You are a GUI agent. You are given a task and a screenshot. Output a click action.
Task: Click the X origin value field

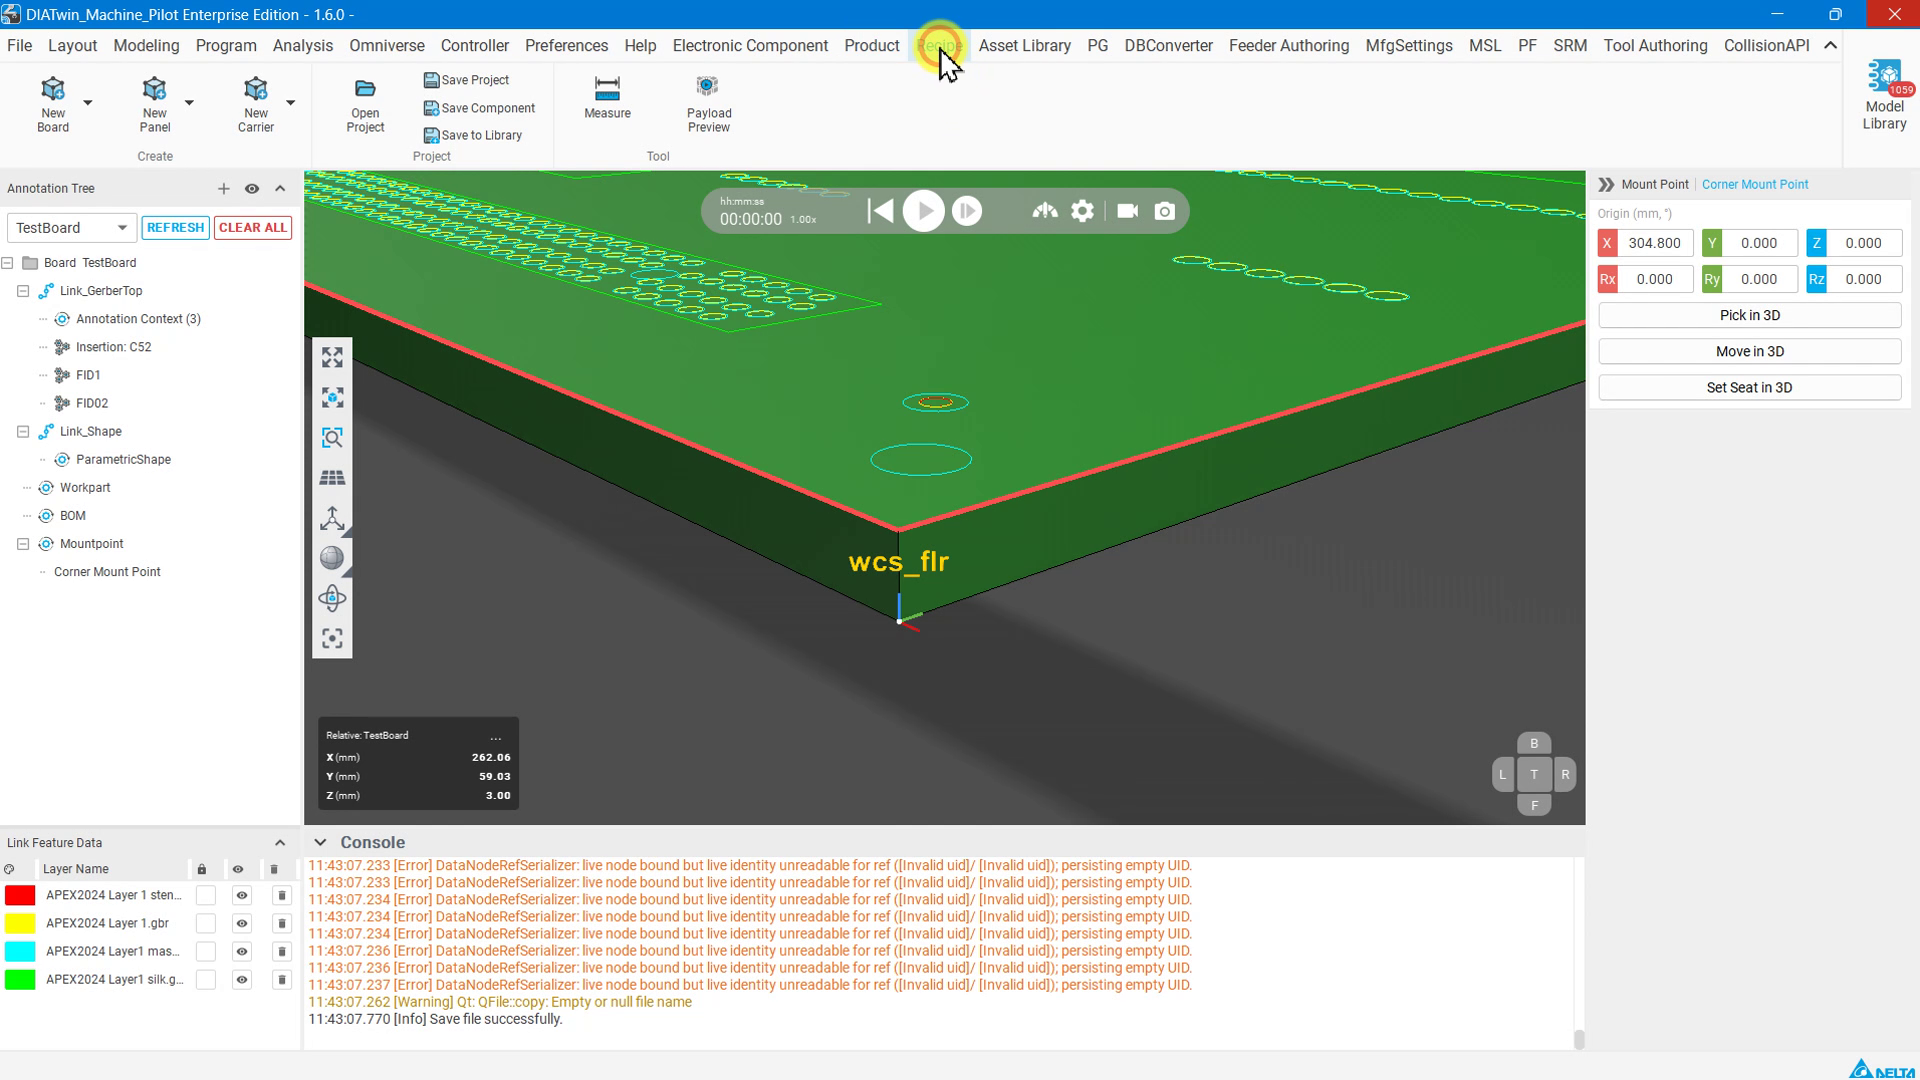pyautogui.click(x=1655, y=243)
